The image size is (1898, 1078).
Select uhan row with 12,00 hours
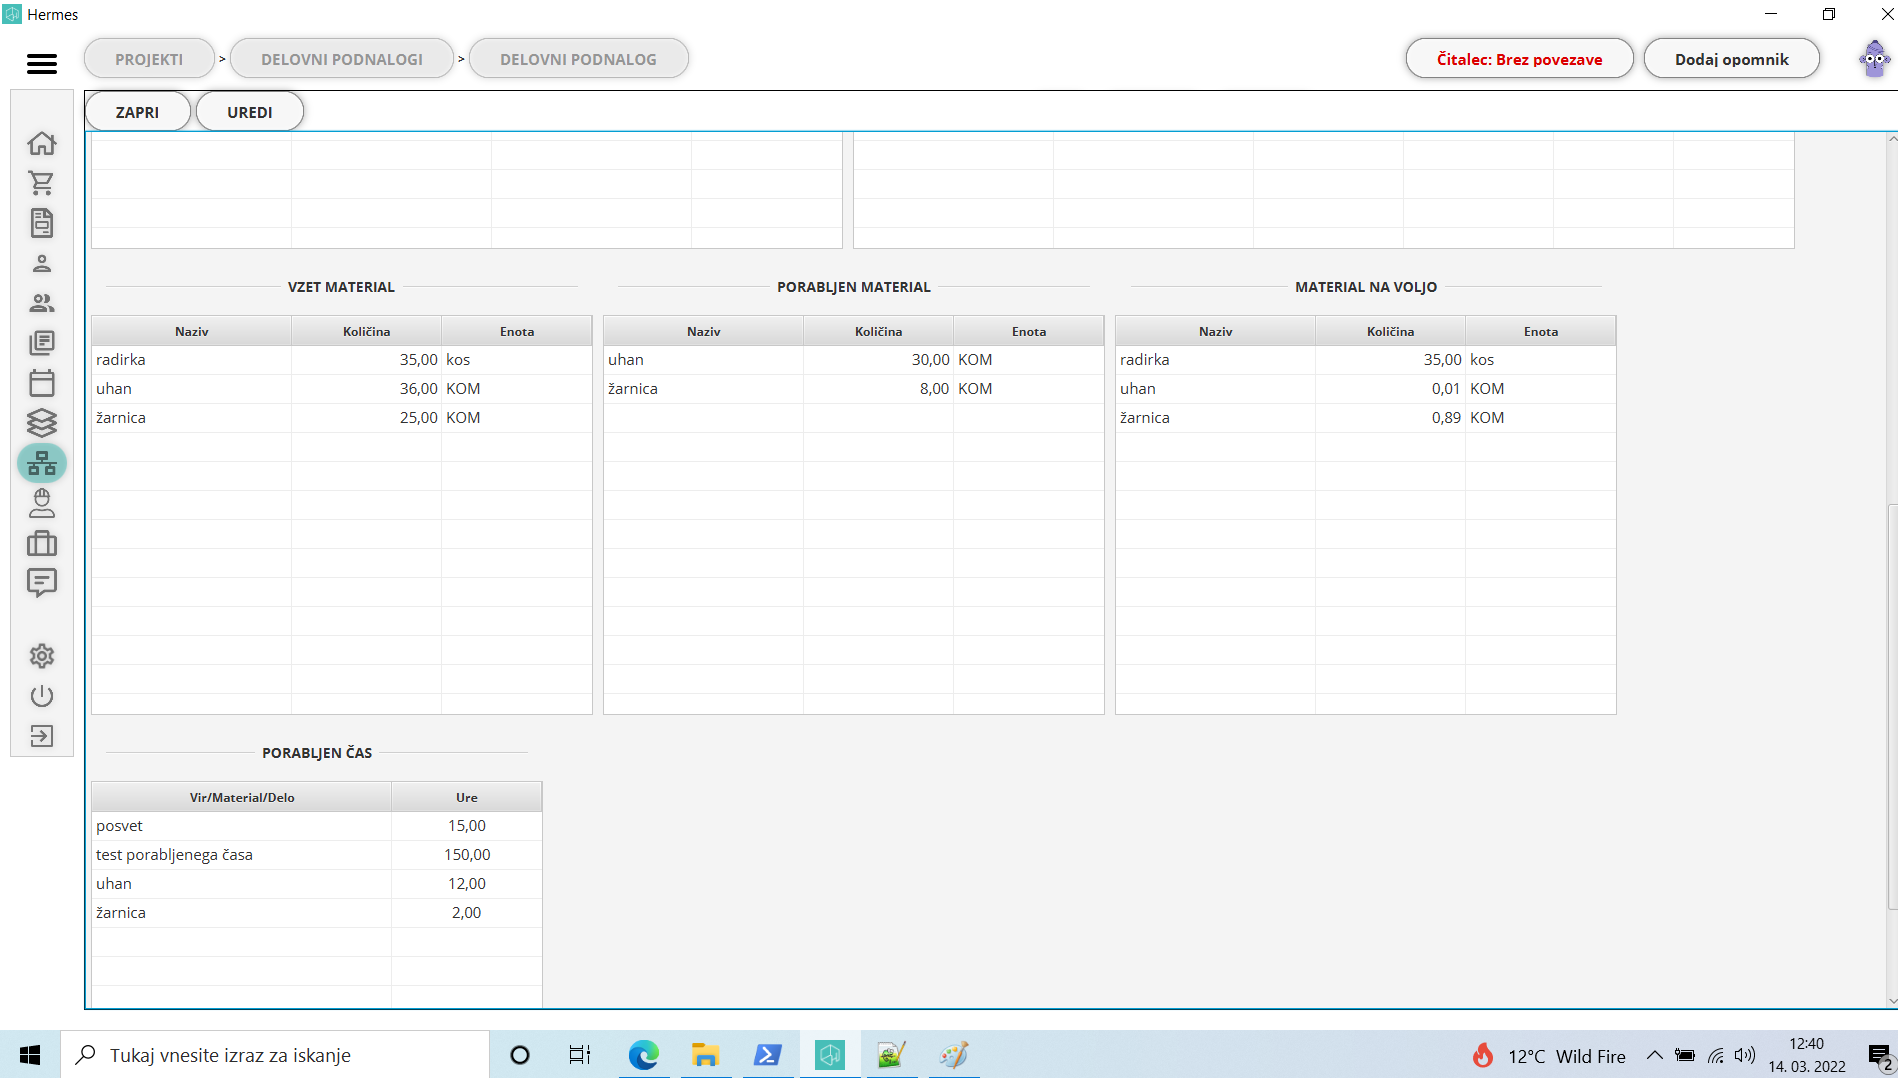coord(316,884)
